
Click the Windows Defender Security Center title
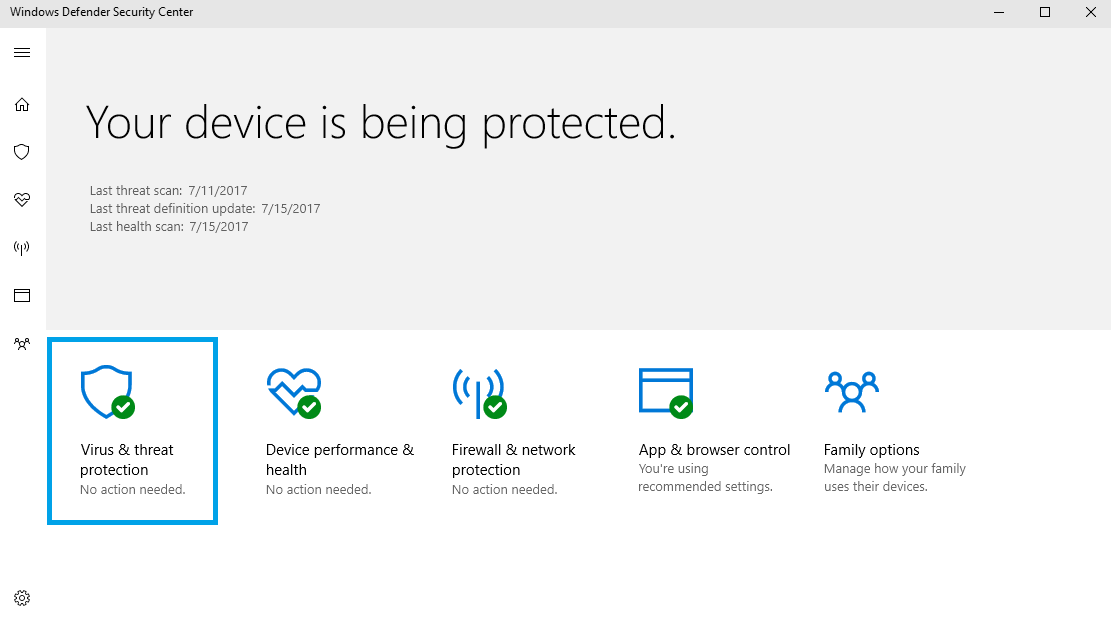[101, 12]
